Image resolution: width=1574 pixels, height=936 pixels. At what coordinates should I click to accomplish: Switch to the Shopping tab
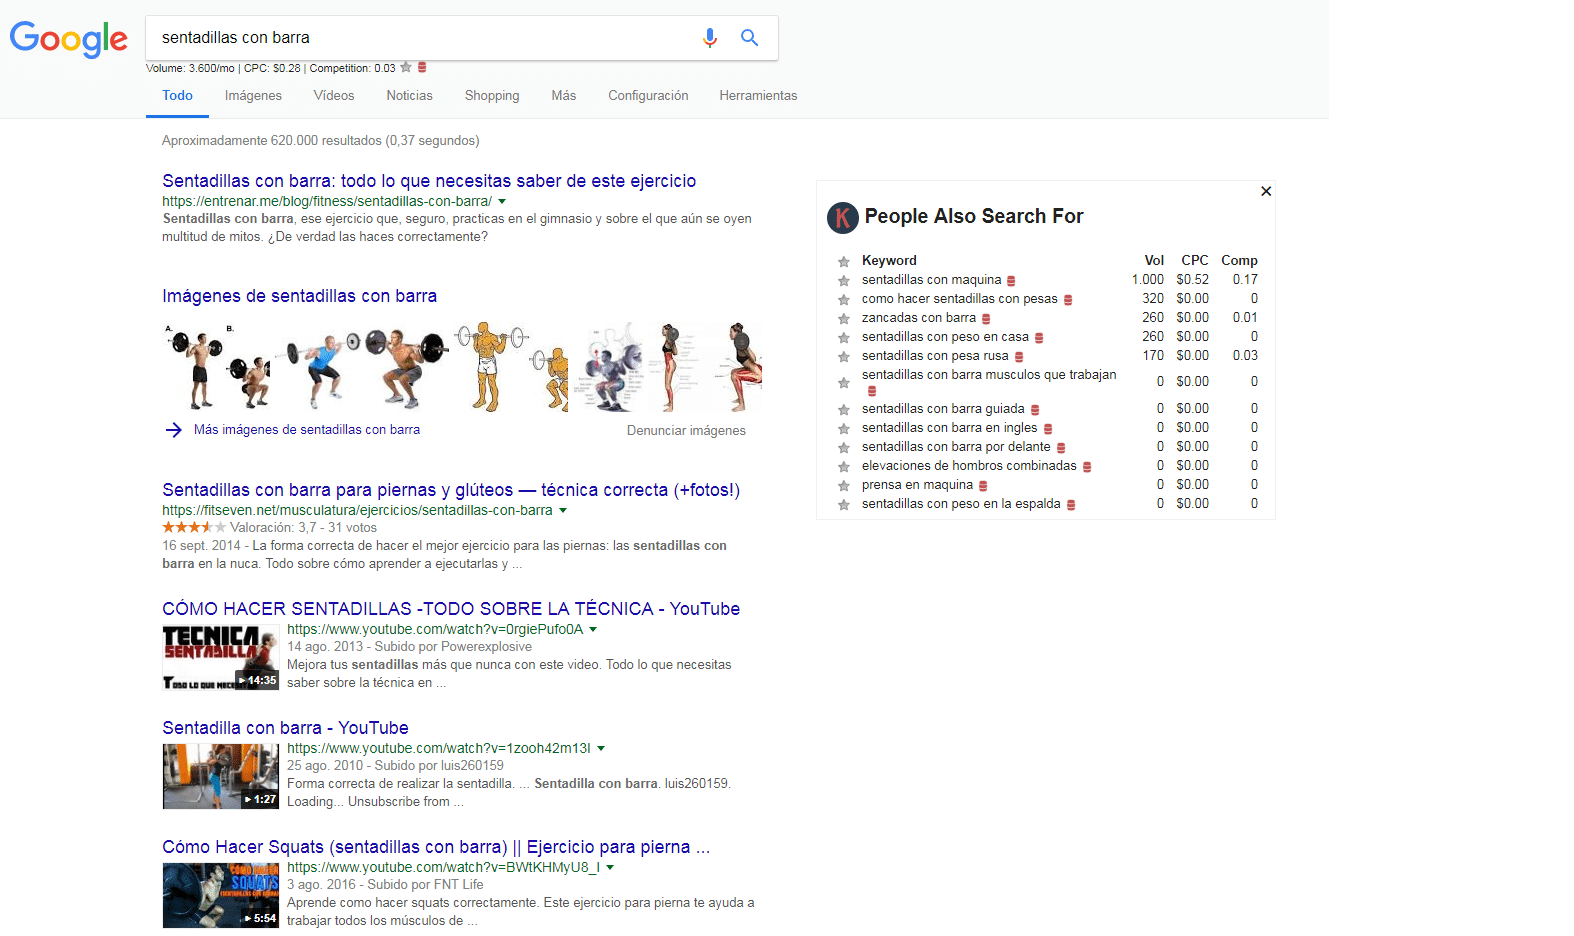click(x=492, y=96)
